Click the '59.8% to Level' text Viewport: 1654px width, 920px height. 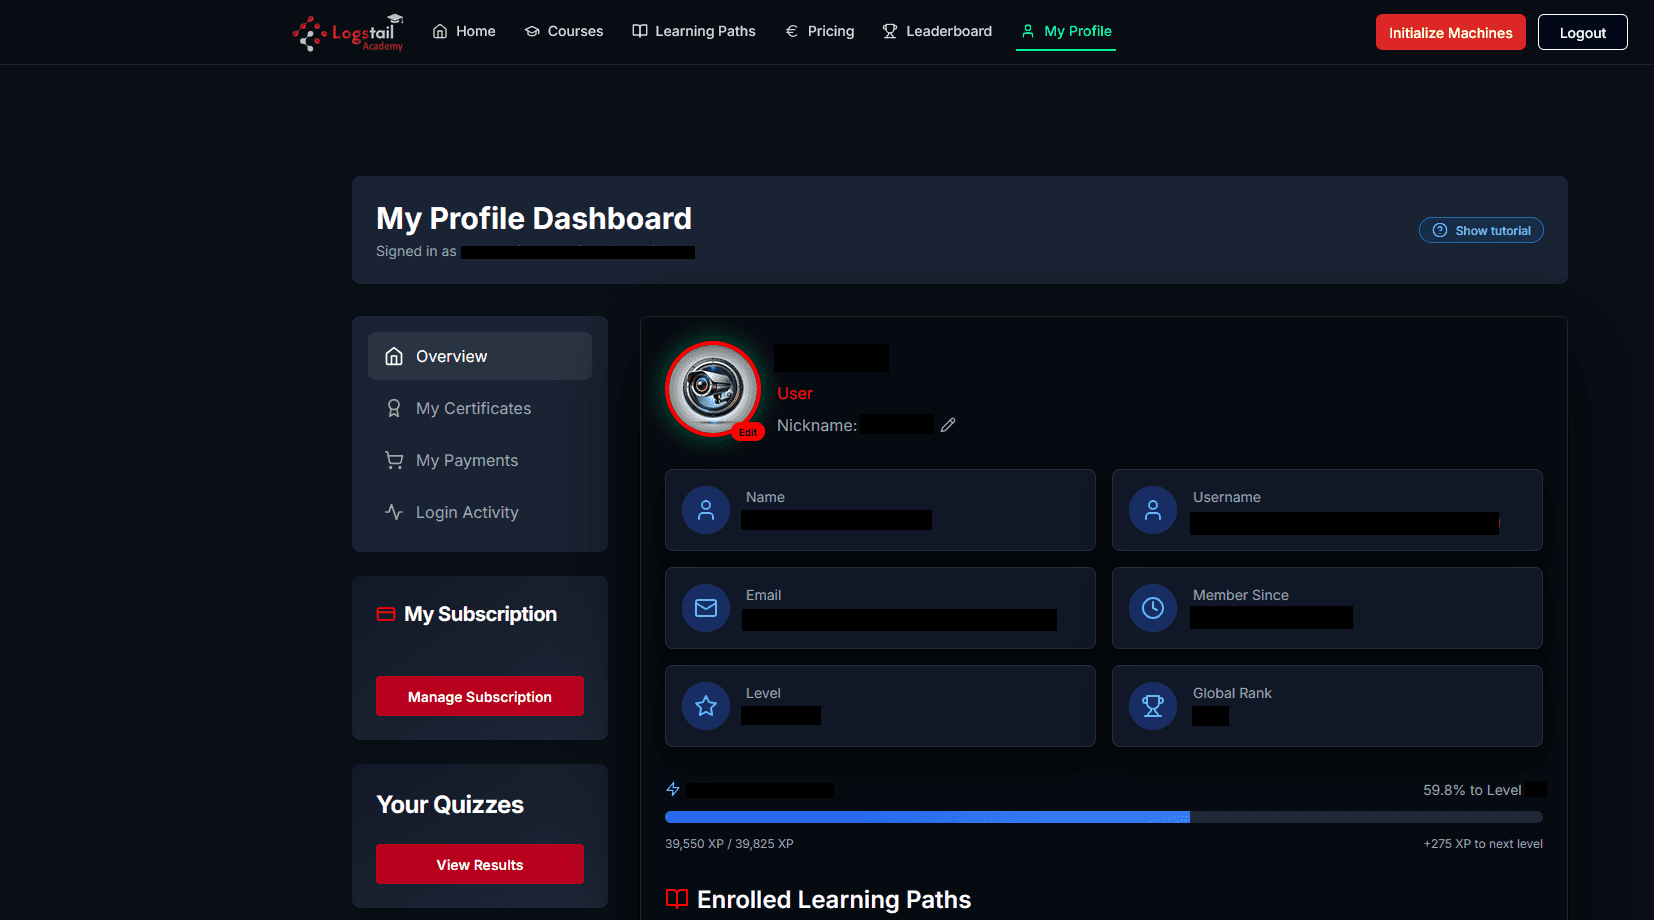pos(1472,790)
